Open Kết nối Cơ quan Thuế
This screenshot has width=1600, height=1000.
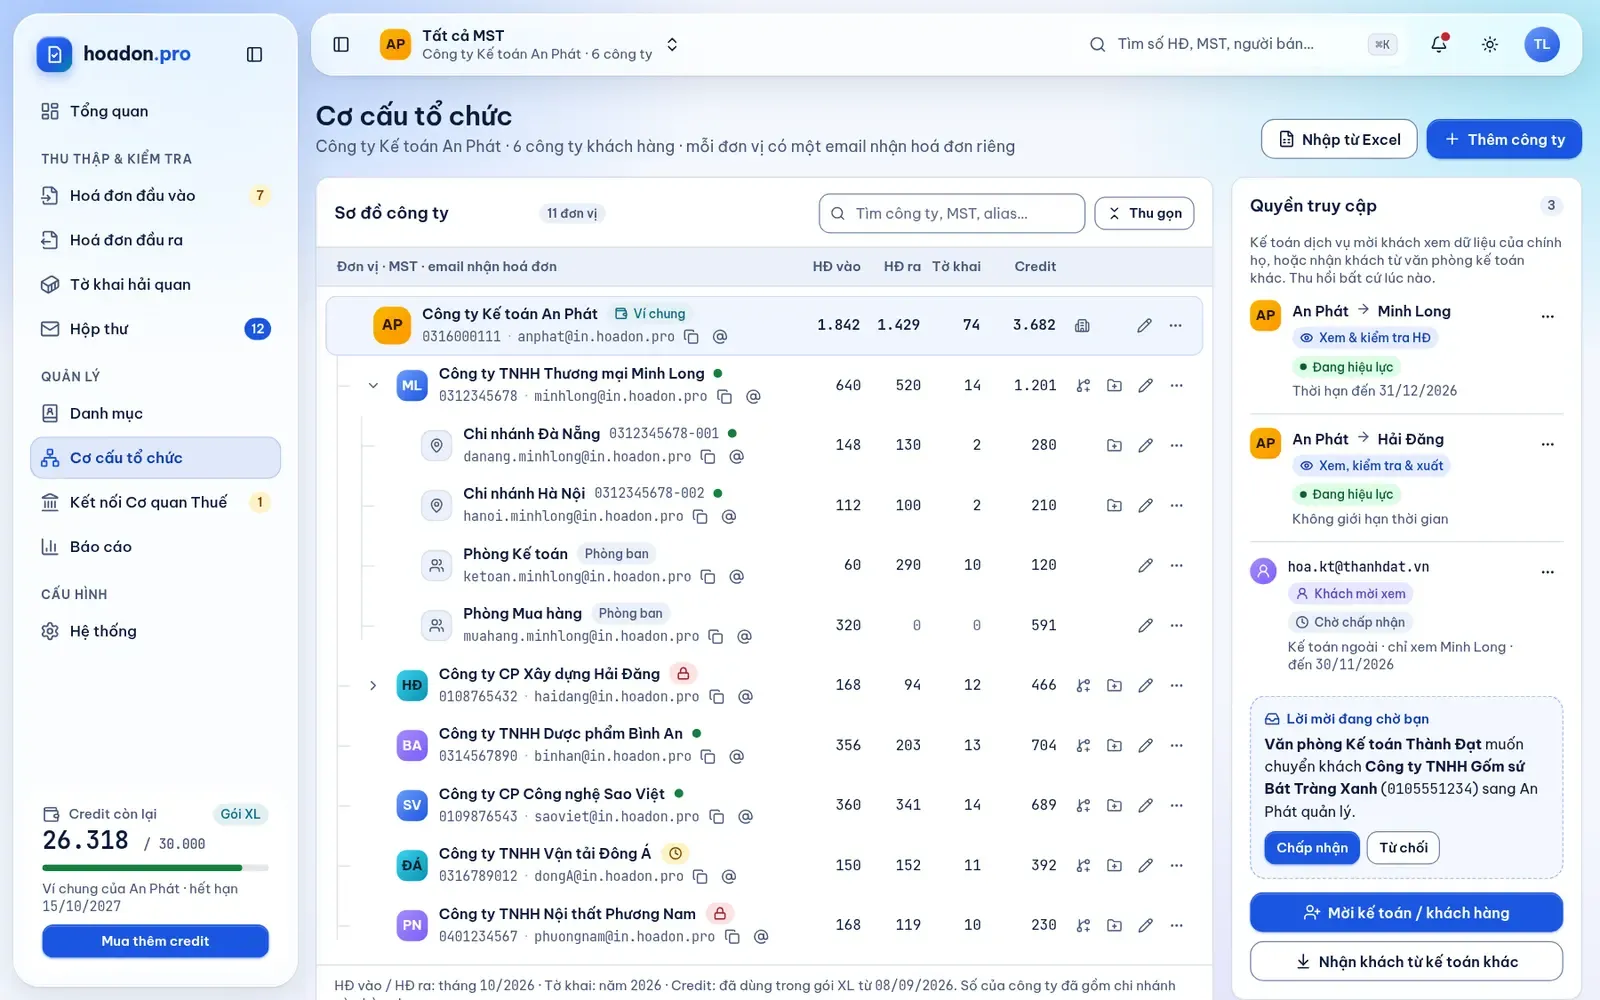tap(155, 502)
